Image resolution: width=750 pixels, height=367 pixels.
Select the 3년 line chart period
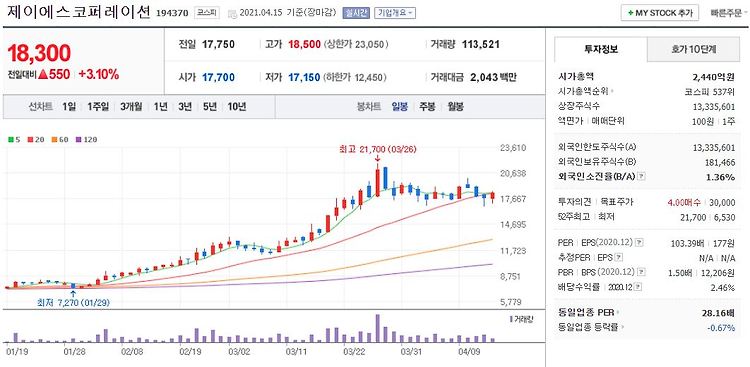click(x=185, y=107)
